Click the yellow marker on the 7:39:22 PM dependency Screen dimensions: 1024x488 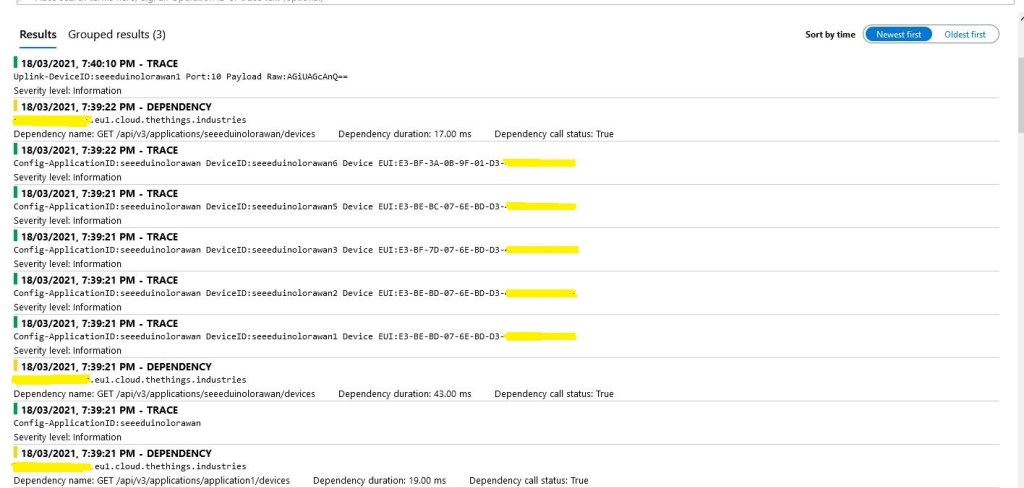point(15,106)
